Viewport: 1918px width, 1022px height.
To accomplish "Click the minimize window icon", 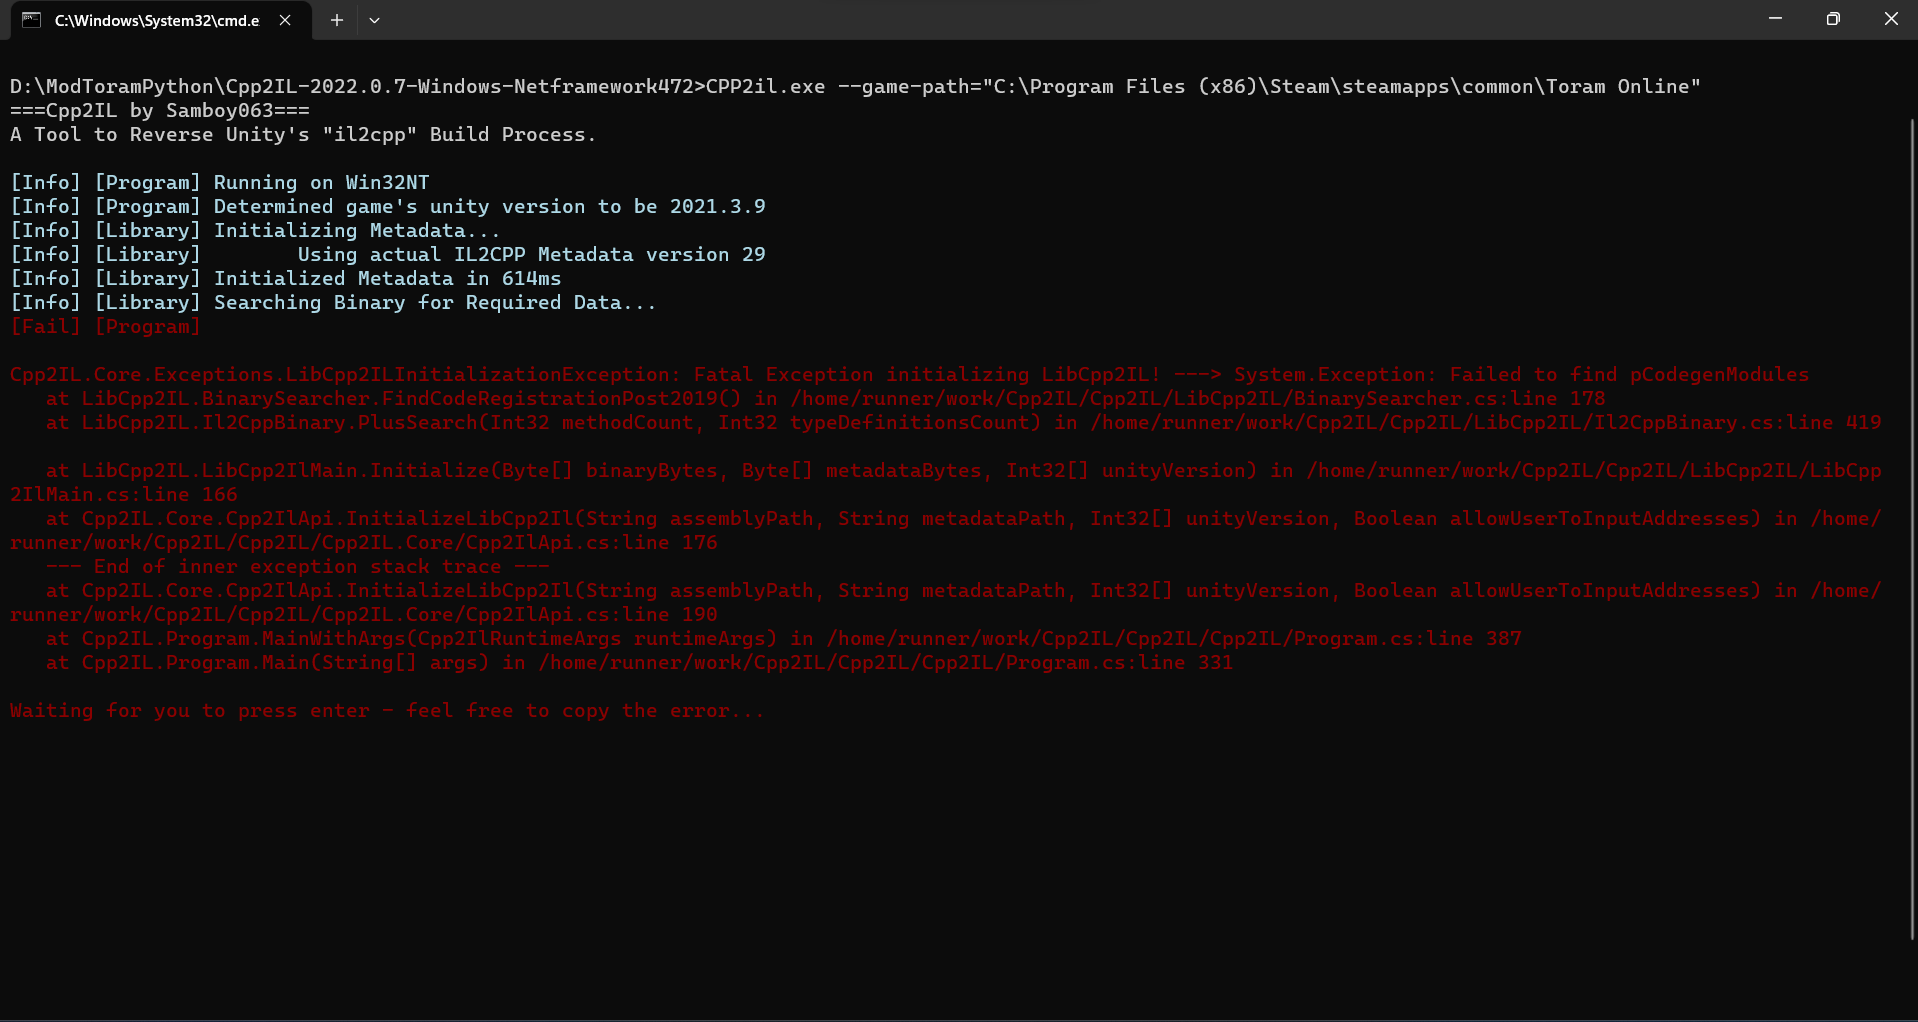I will [1775, 18].
